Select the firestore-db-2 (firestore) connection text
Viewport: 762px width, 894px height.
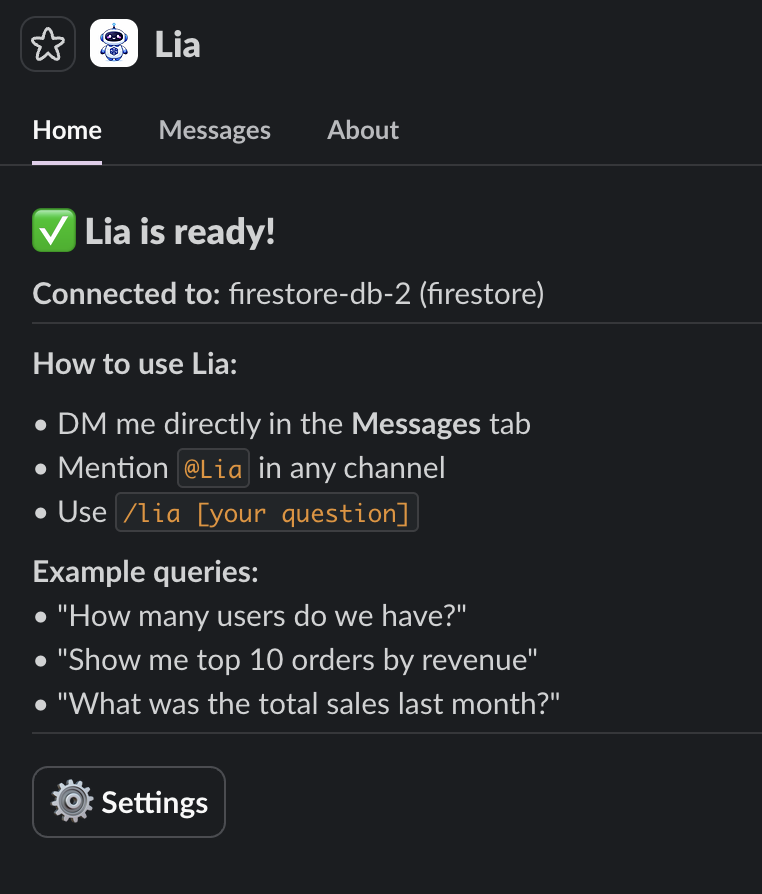pos(386,294)
